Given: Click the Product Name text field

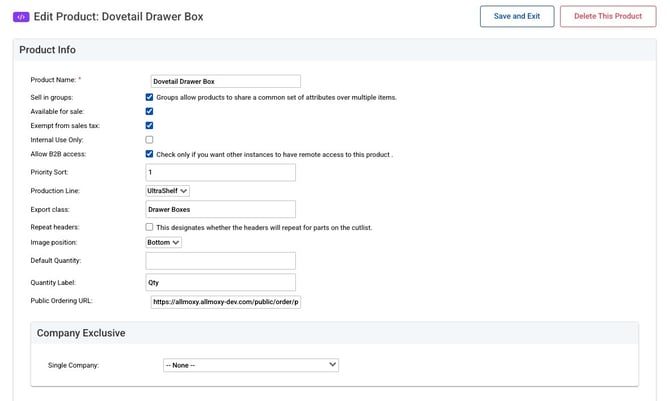Looking at the screenshot, I should pos(225,81).
